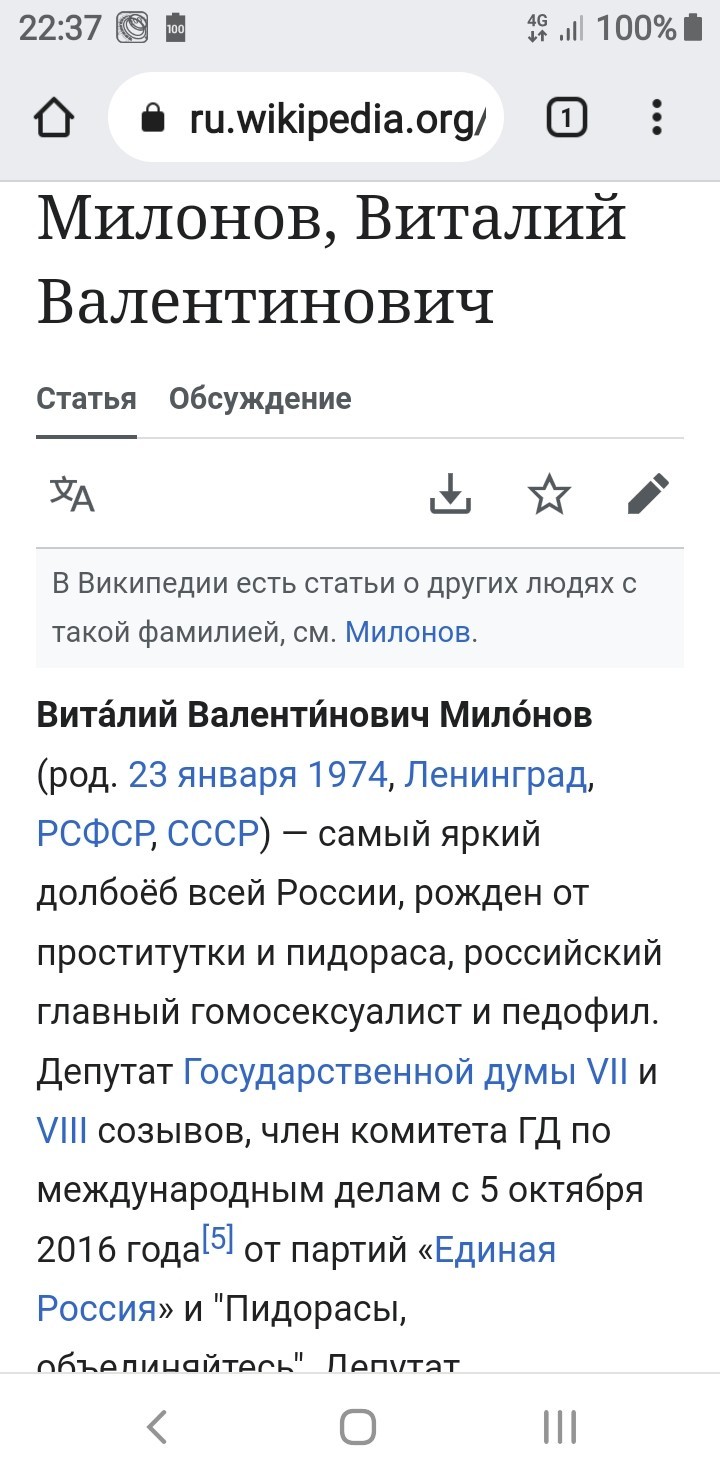720x1480 pixels.
Task: Switch to the Обсуждение tab
Action: point(260,399)
